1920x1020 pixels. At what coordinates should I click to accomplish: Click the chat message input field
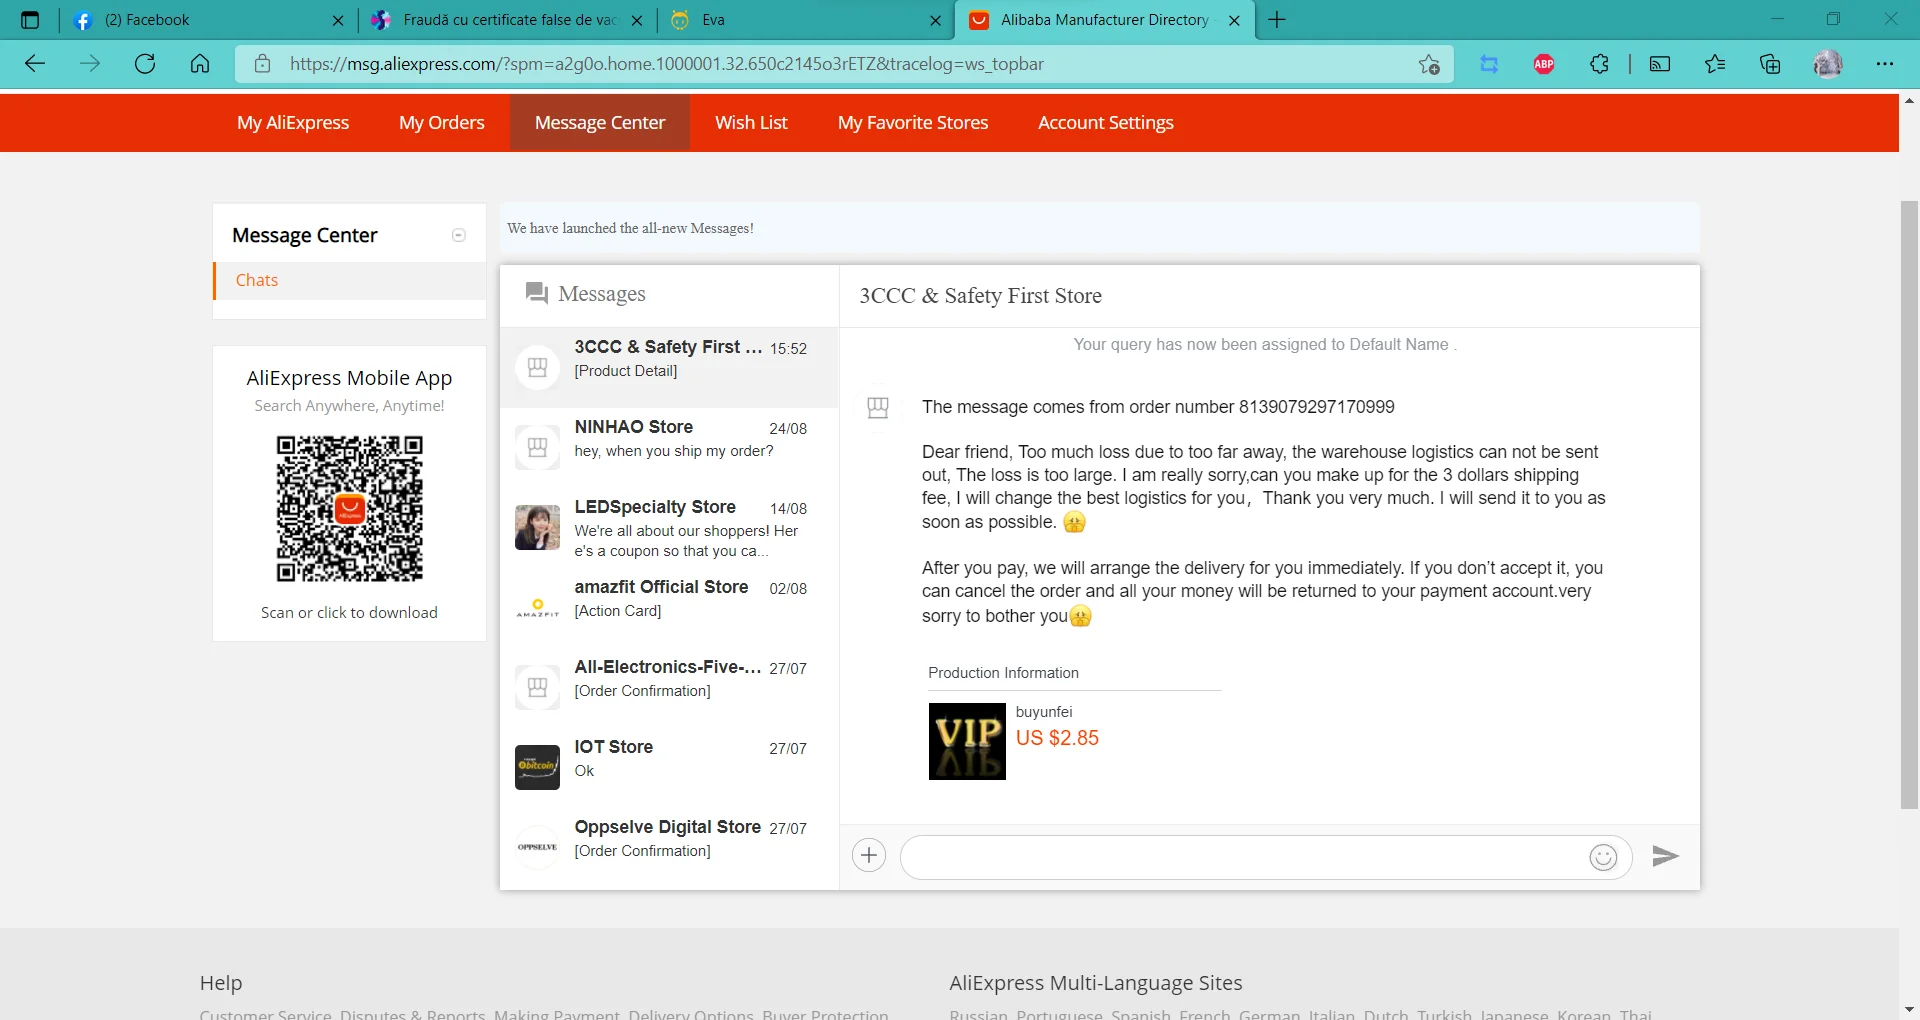1266,857
